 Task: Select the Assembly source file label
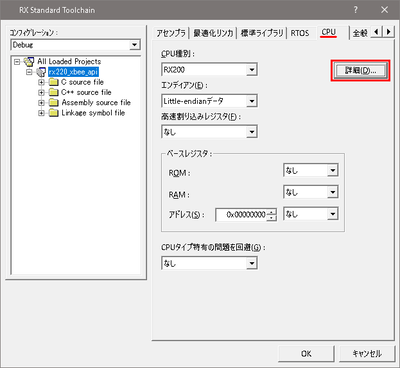[96, 103]
